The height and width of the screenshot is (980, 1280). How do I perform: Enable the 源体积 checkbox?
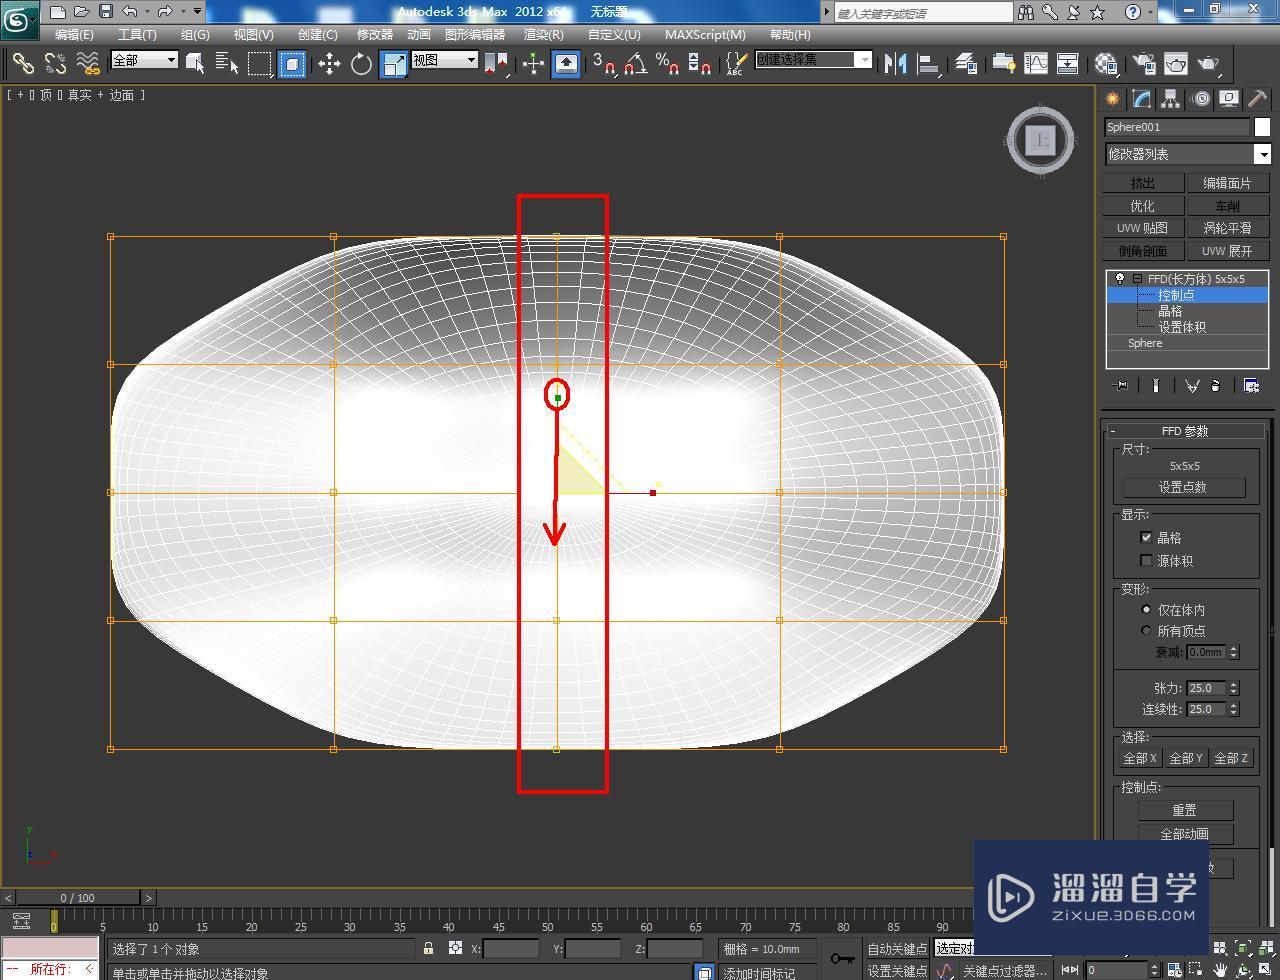(x=1146, y=560)
